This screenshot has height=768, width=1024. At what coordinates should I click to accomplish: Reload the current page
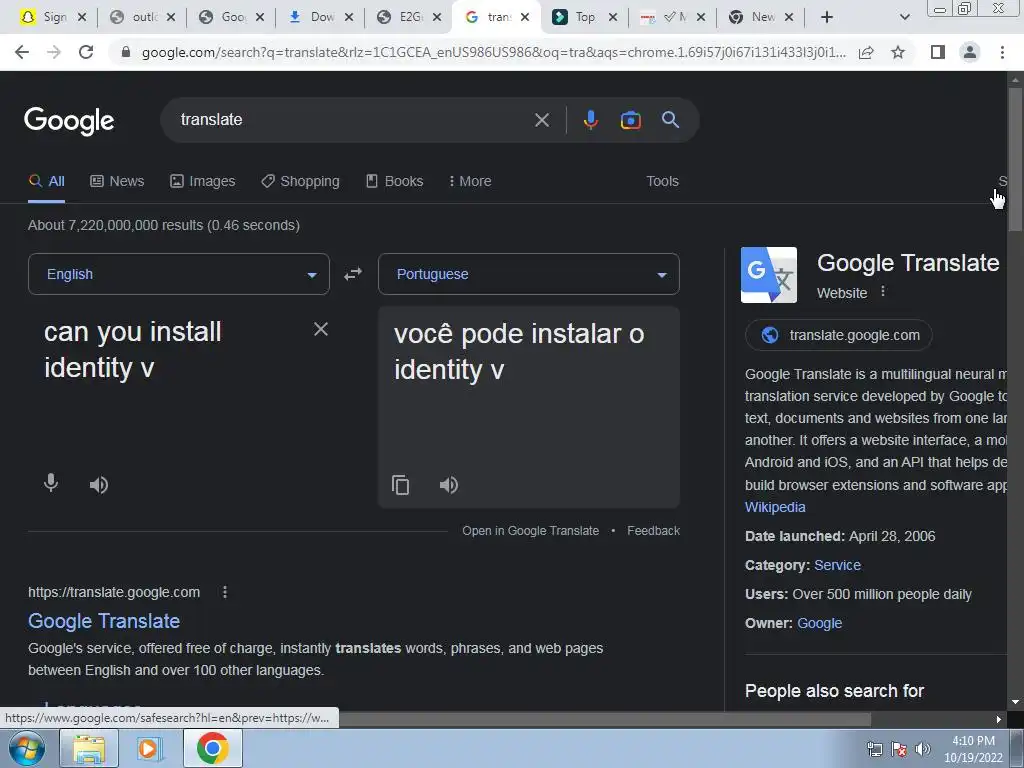(86, 52)
